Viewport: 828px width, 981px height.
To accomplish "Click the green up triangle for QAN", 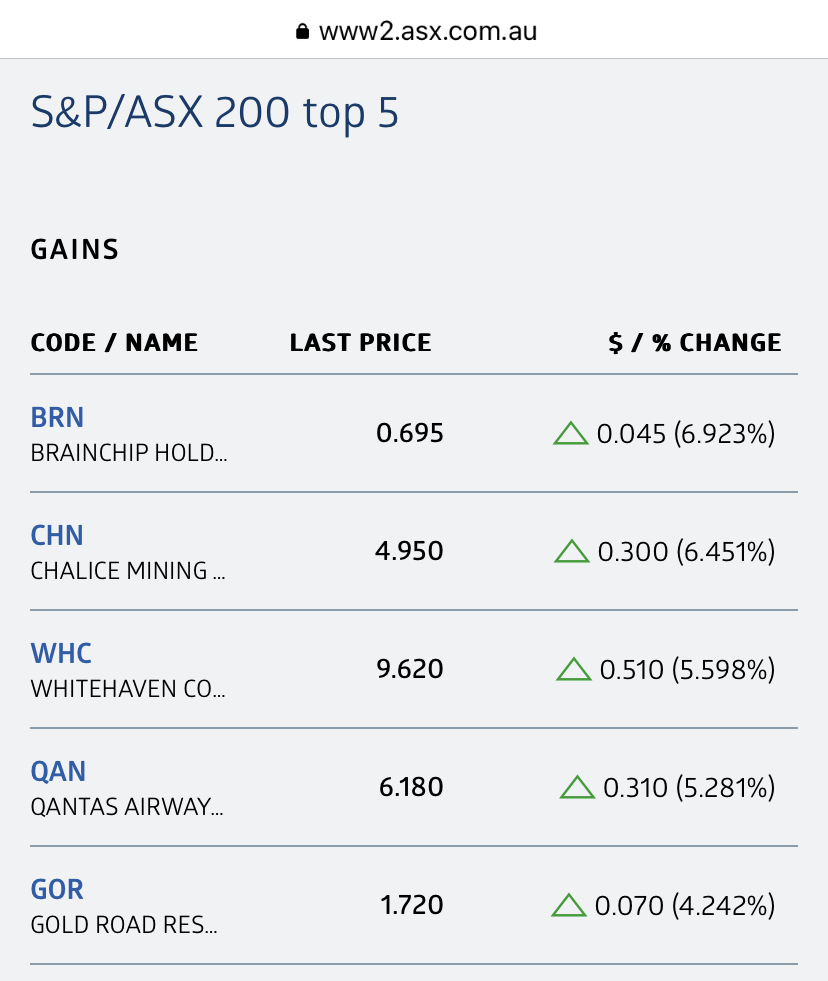I will (x=577, y=788).
